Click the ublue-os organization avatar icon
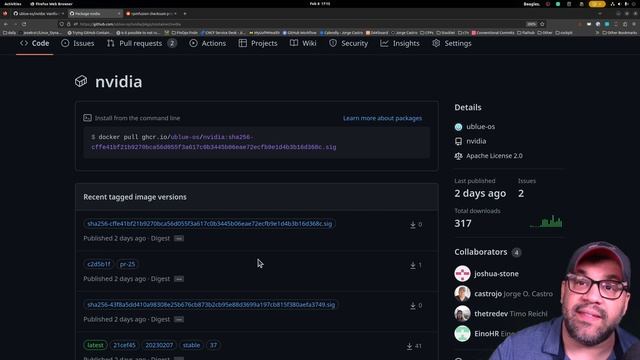This screenshot has height=360, width=640. coord(458,127)
